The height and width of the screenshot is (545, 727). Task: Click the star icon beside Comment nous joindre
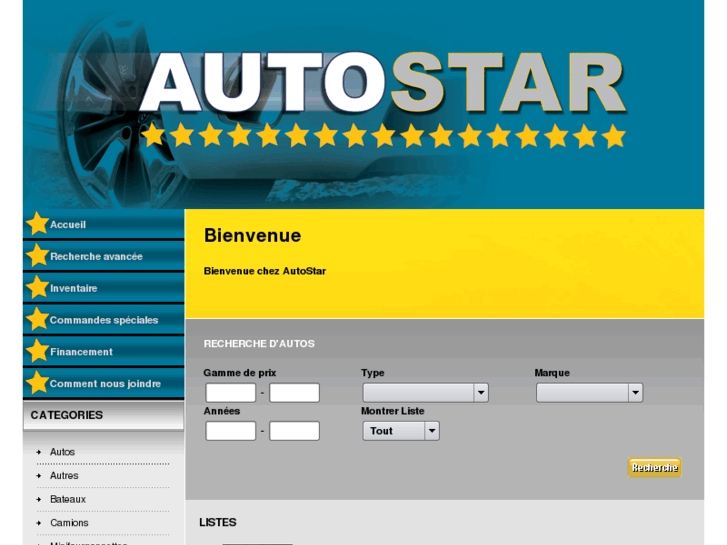38,383
